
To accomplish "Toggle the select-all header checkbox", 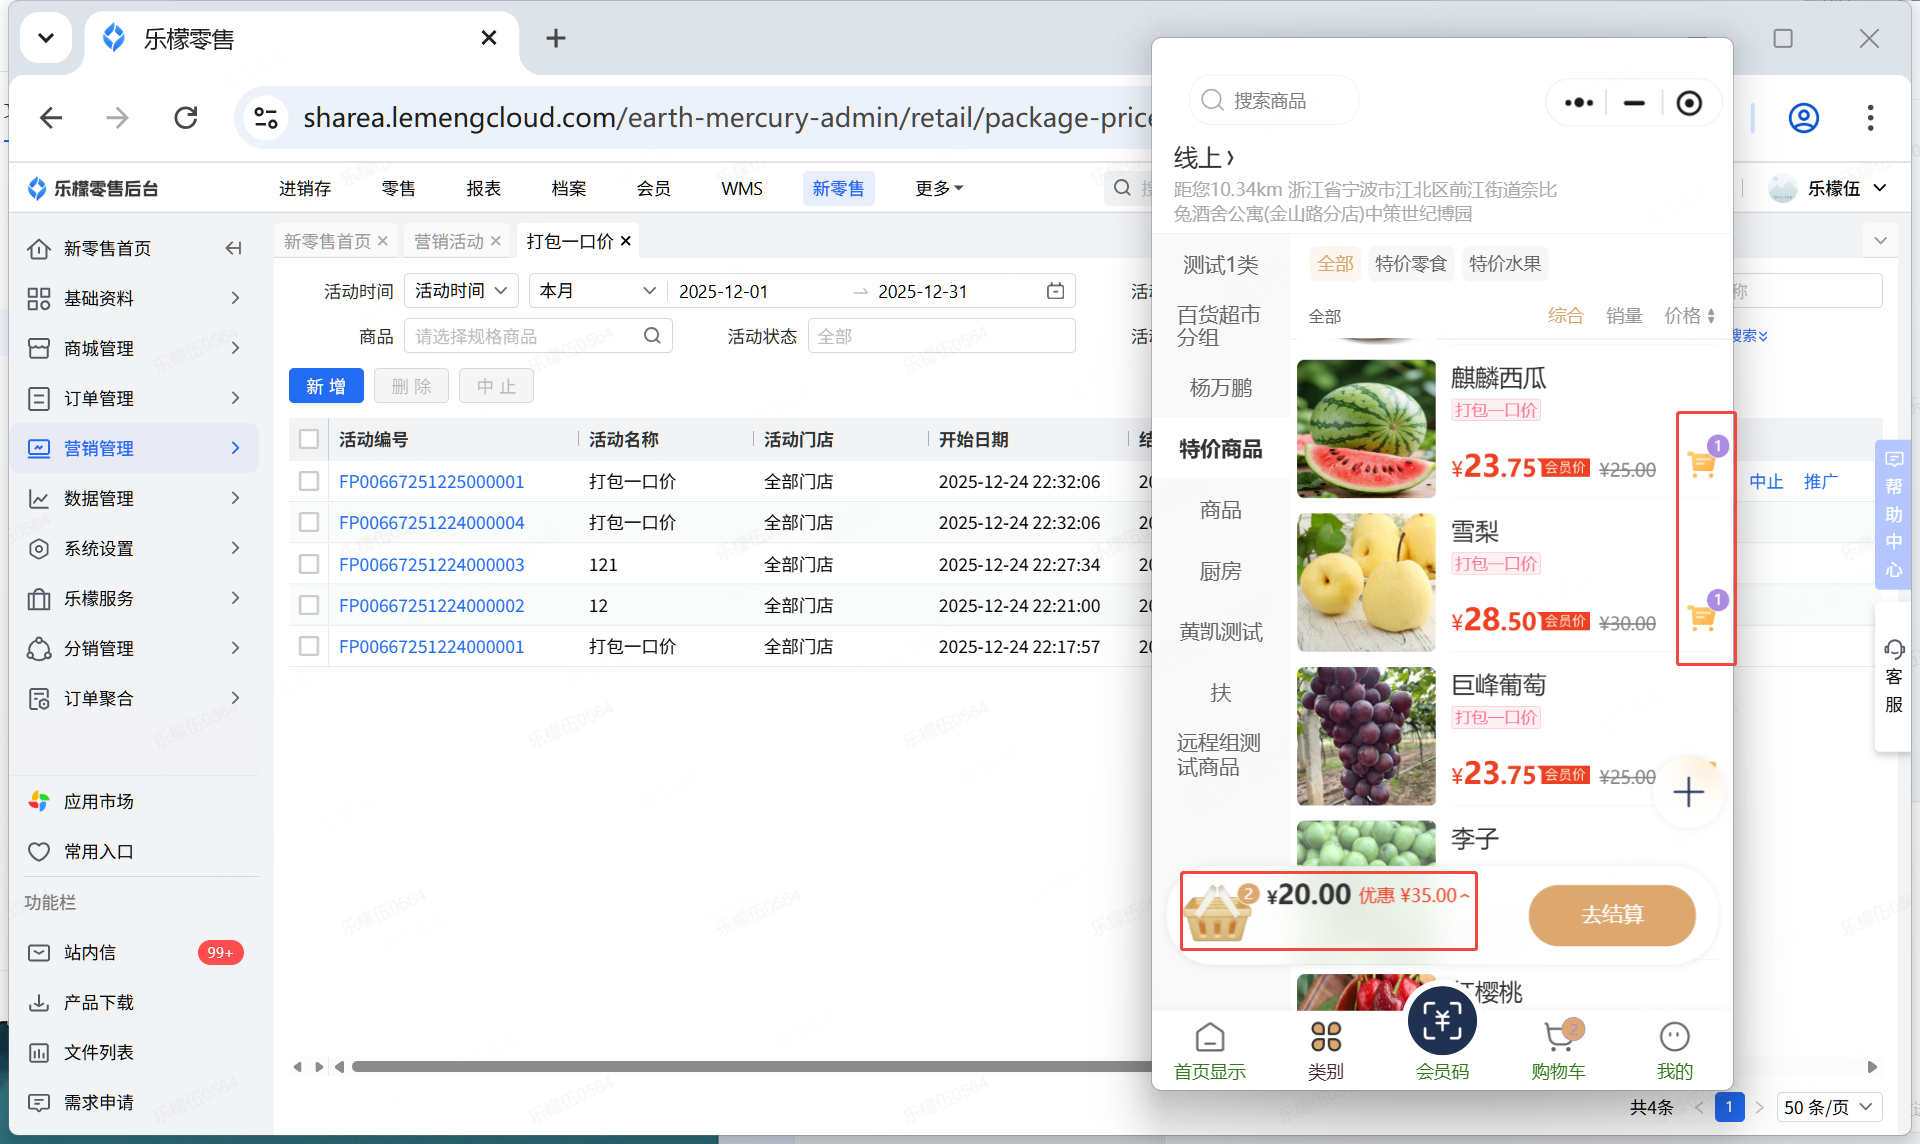I will 309,439.
